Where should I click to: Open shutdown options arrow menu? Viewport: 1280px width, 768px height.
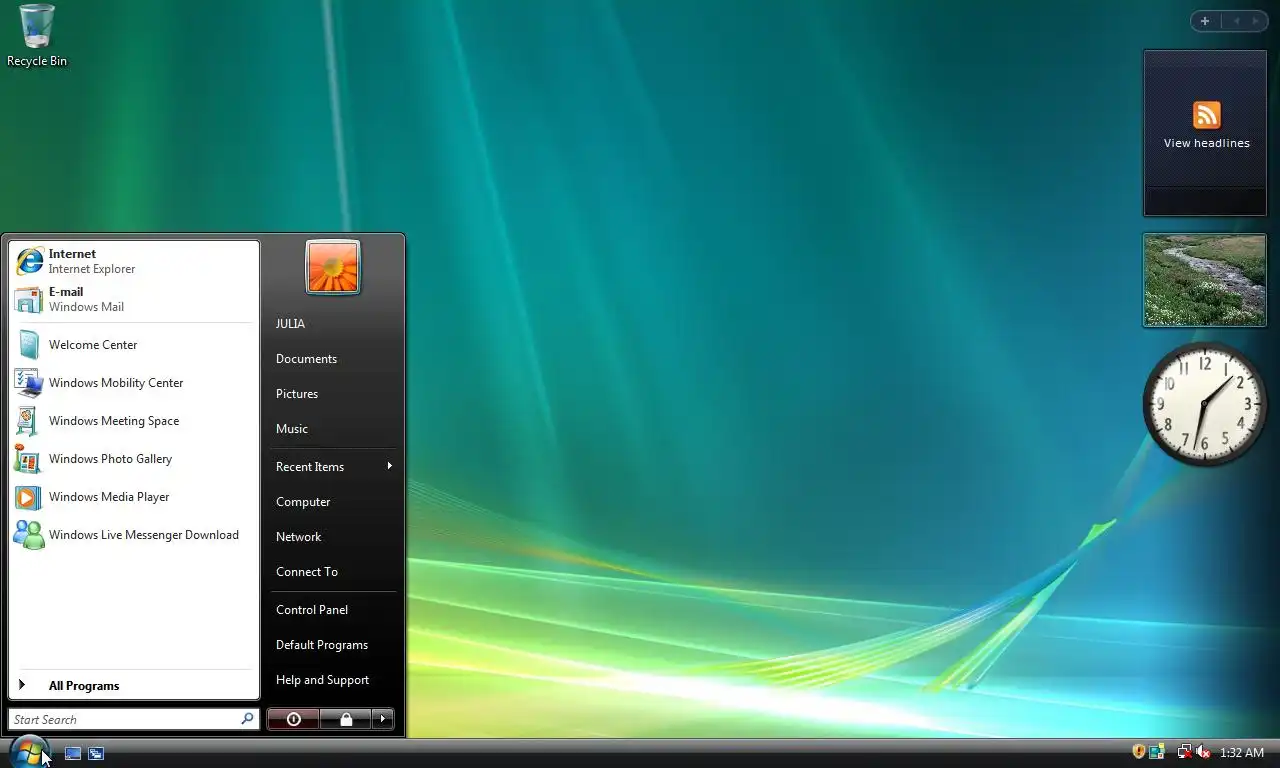pos(383,719)
